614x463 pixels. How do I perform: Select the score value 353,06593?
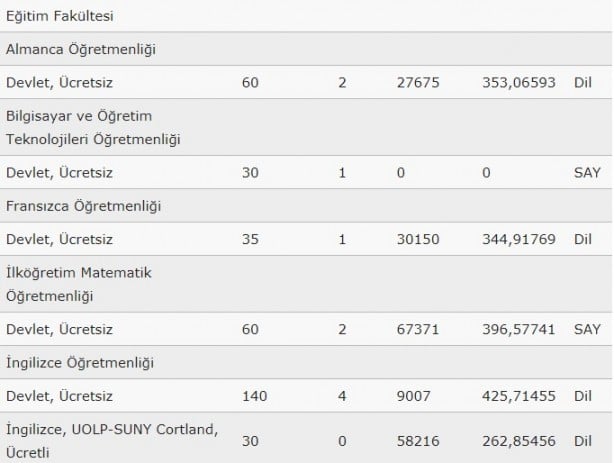click(519, 83)
